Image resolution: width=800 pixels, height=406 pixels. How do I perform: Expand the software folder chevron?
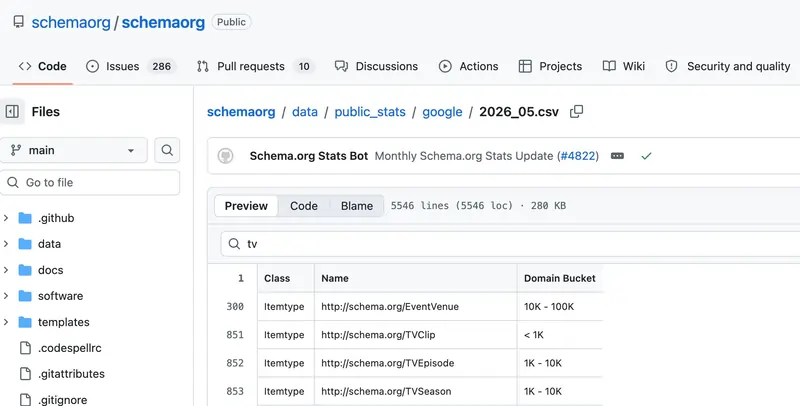(6, 296)
